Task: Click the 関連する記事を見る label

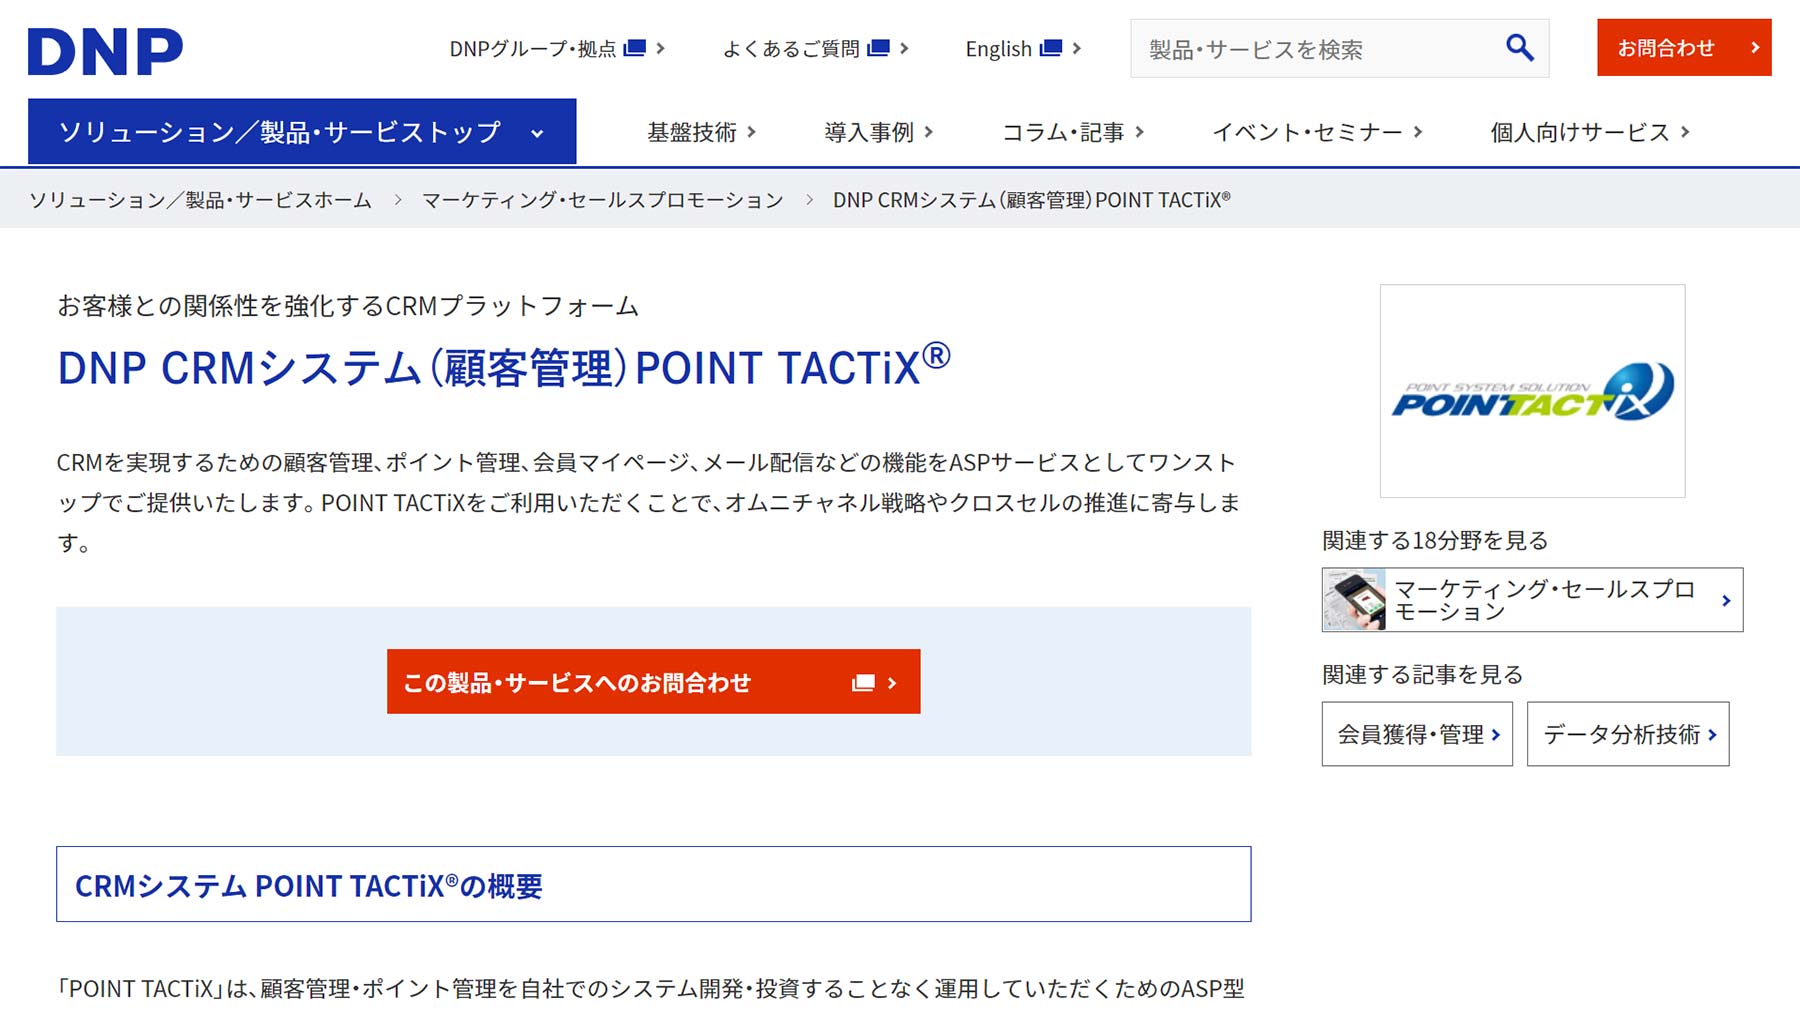Action: 1422,675
